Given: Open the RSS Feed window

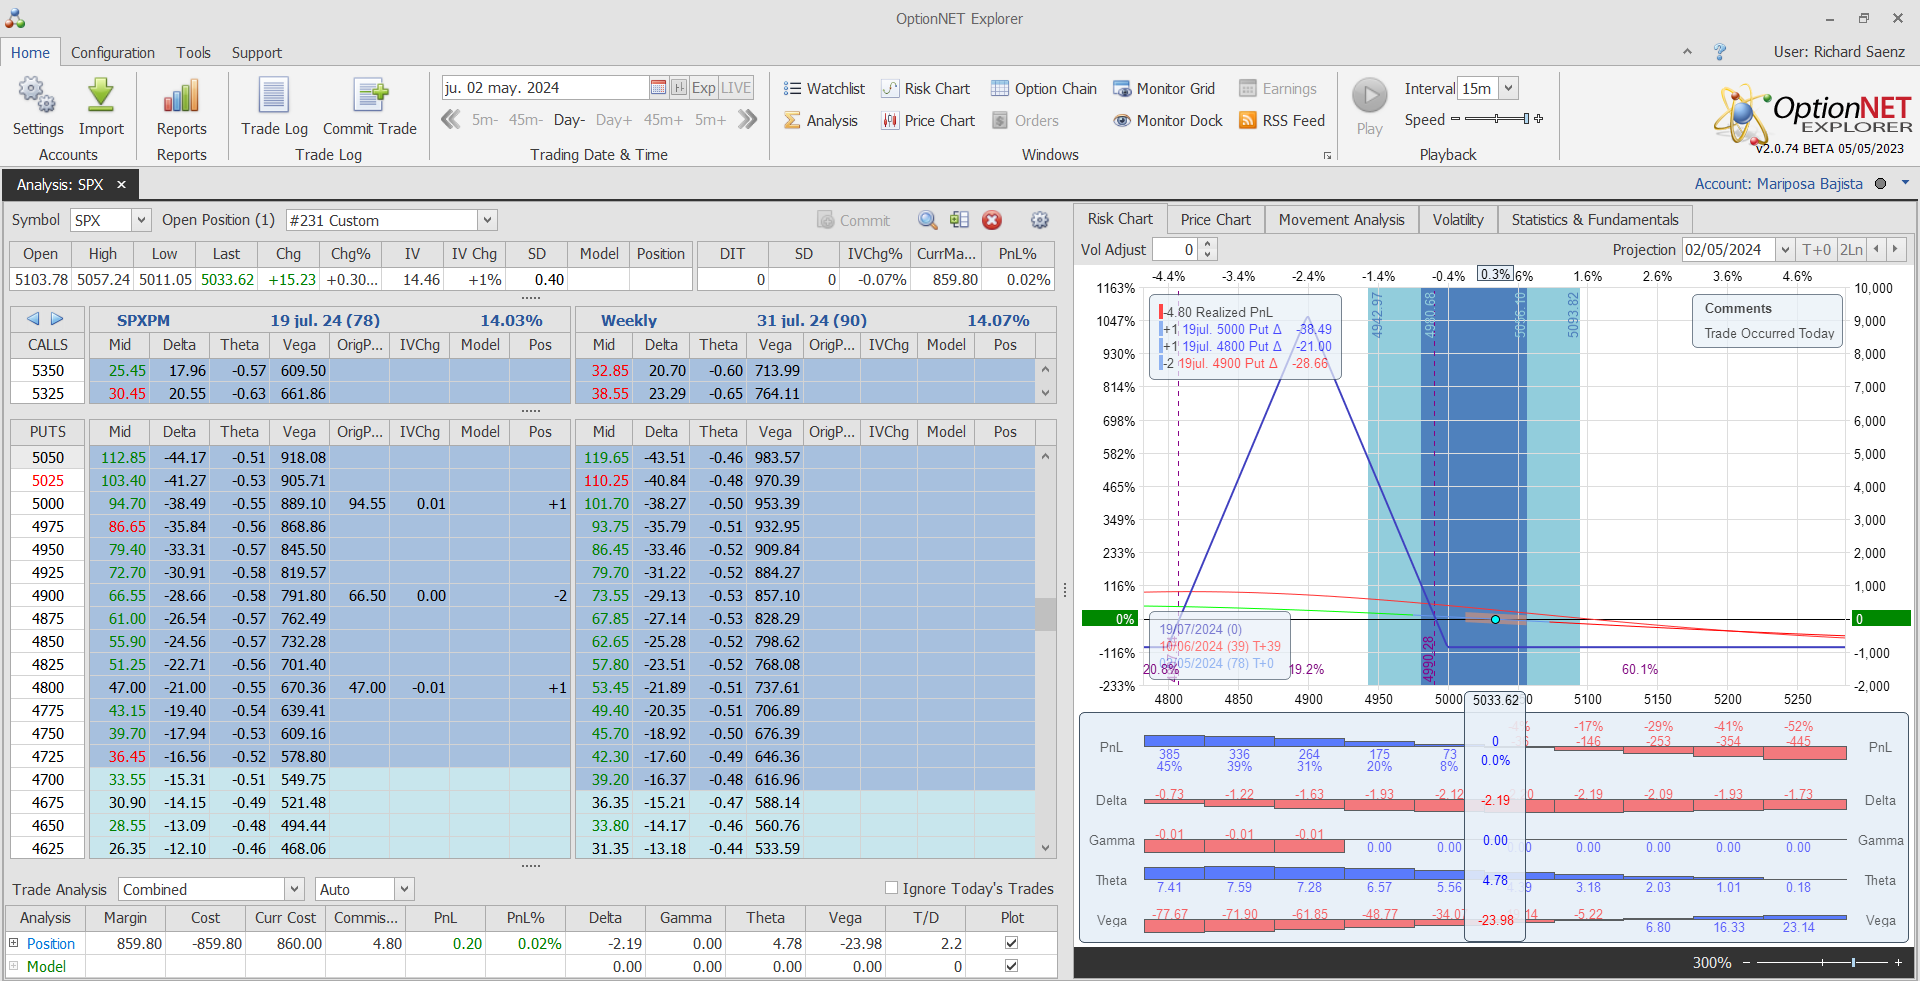Looking at the screenshot, I should coord(1282,121).
